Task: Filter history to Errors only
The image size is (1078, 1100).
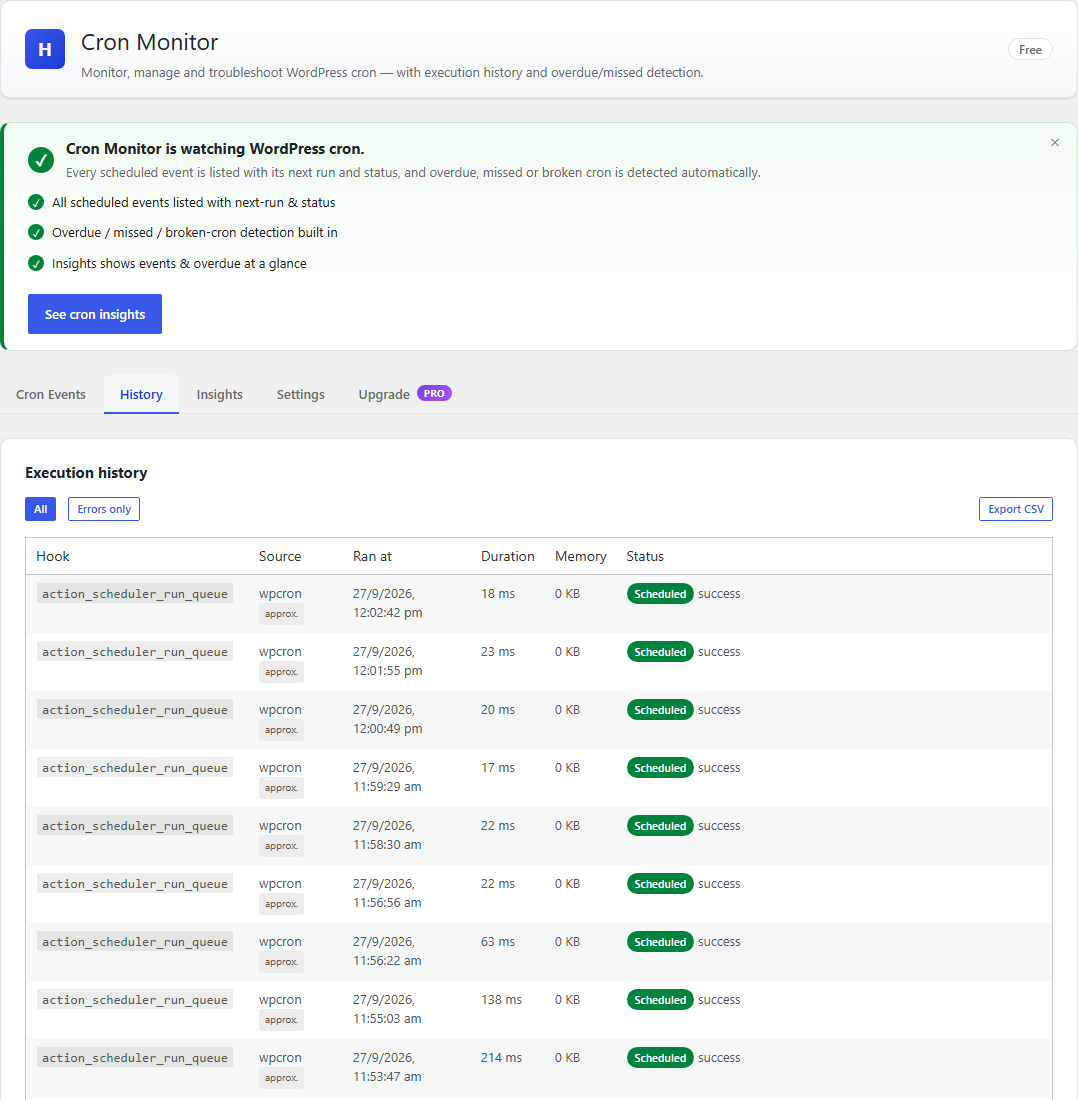Action: [104, 509]
